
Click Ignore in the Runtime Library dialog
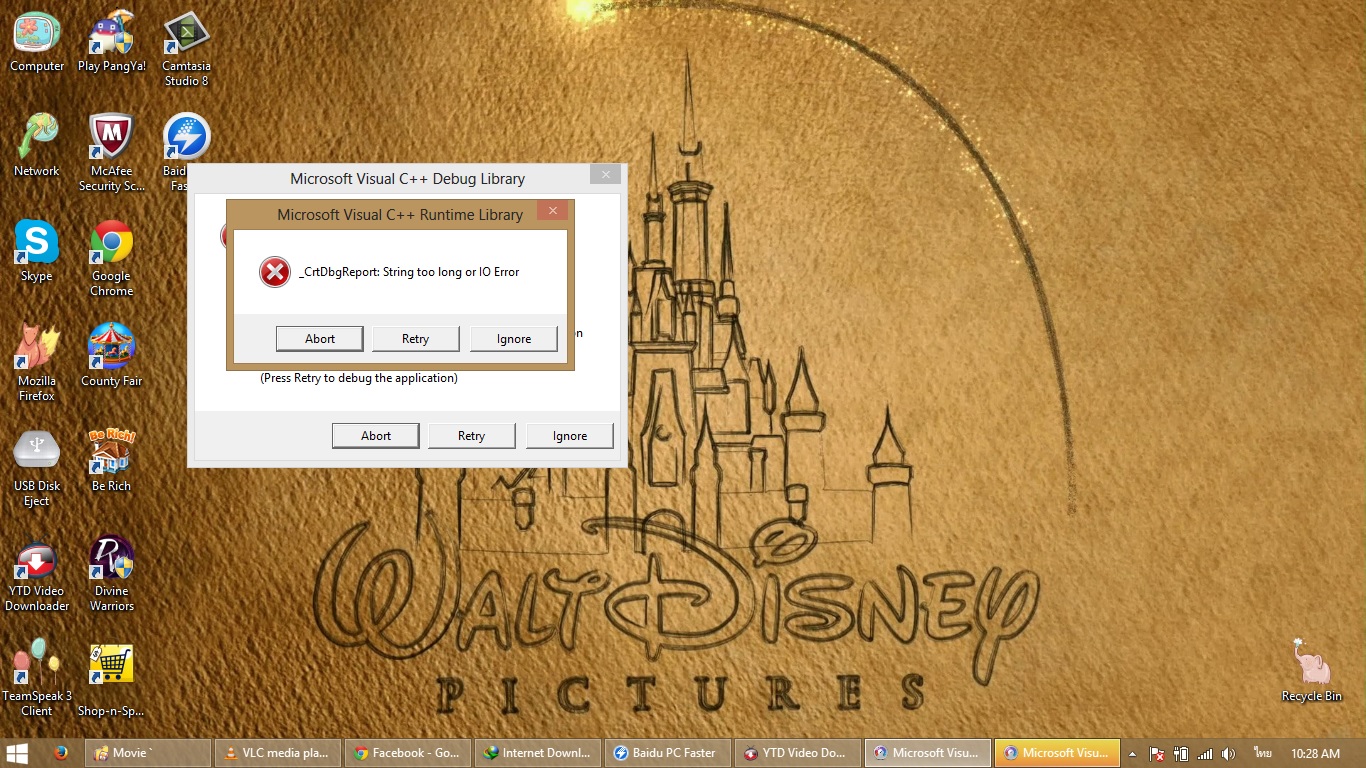(514, 339)
